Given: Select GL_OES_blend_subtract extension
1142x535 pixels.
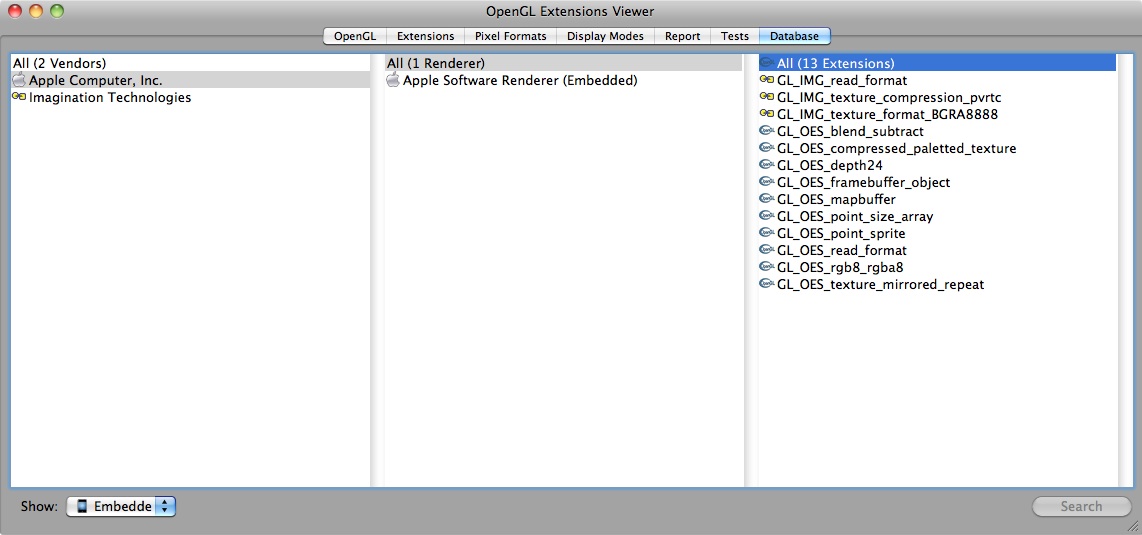Looking at the screenshot, I should pos(937,131).
